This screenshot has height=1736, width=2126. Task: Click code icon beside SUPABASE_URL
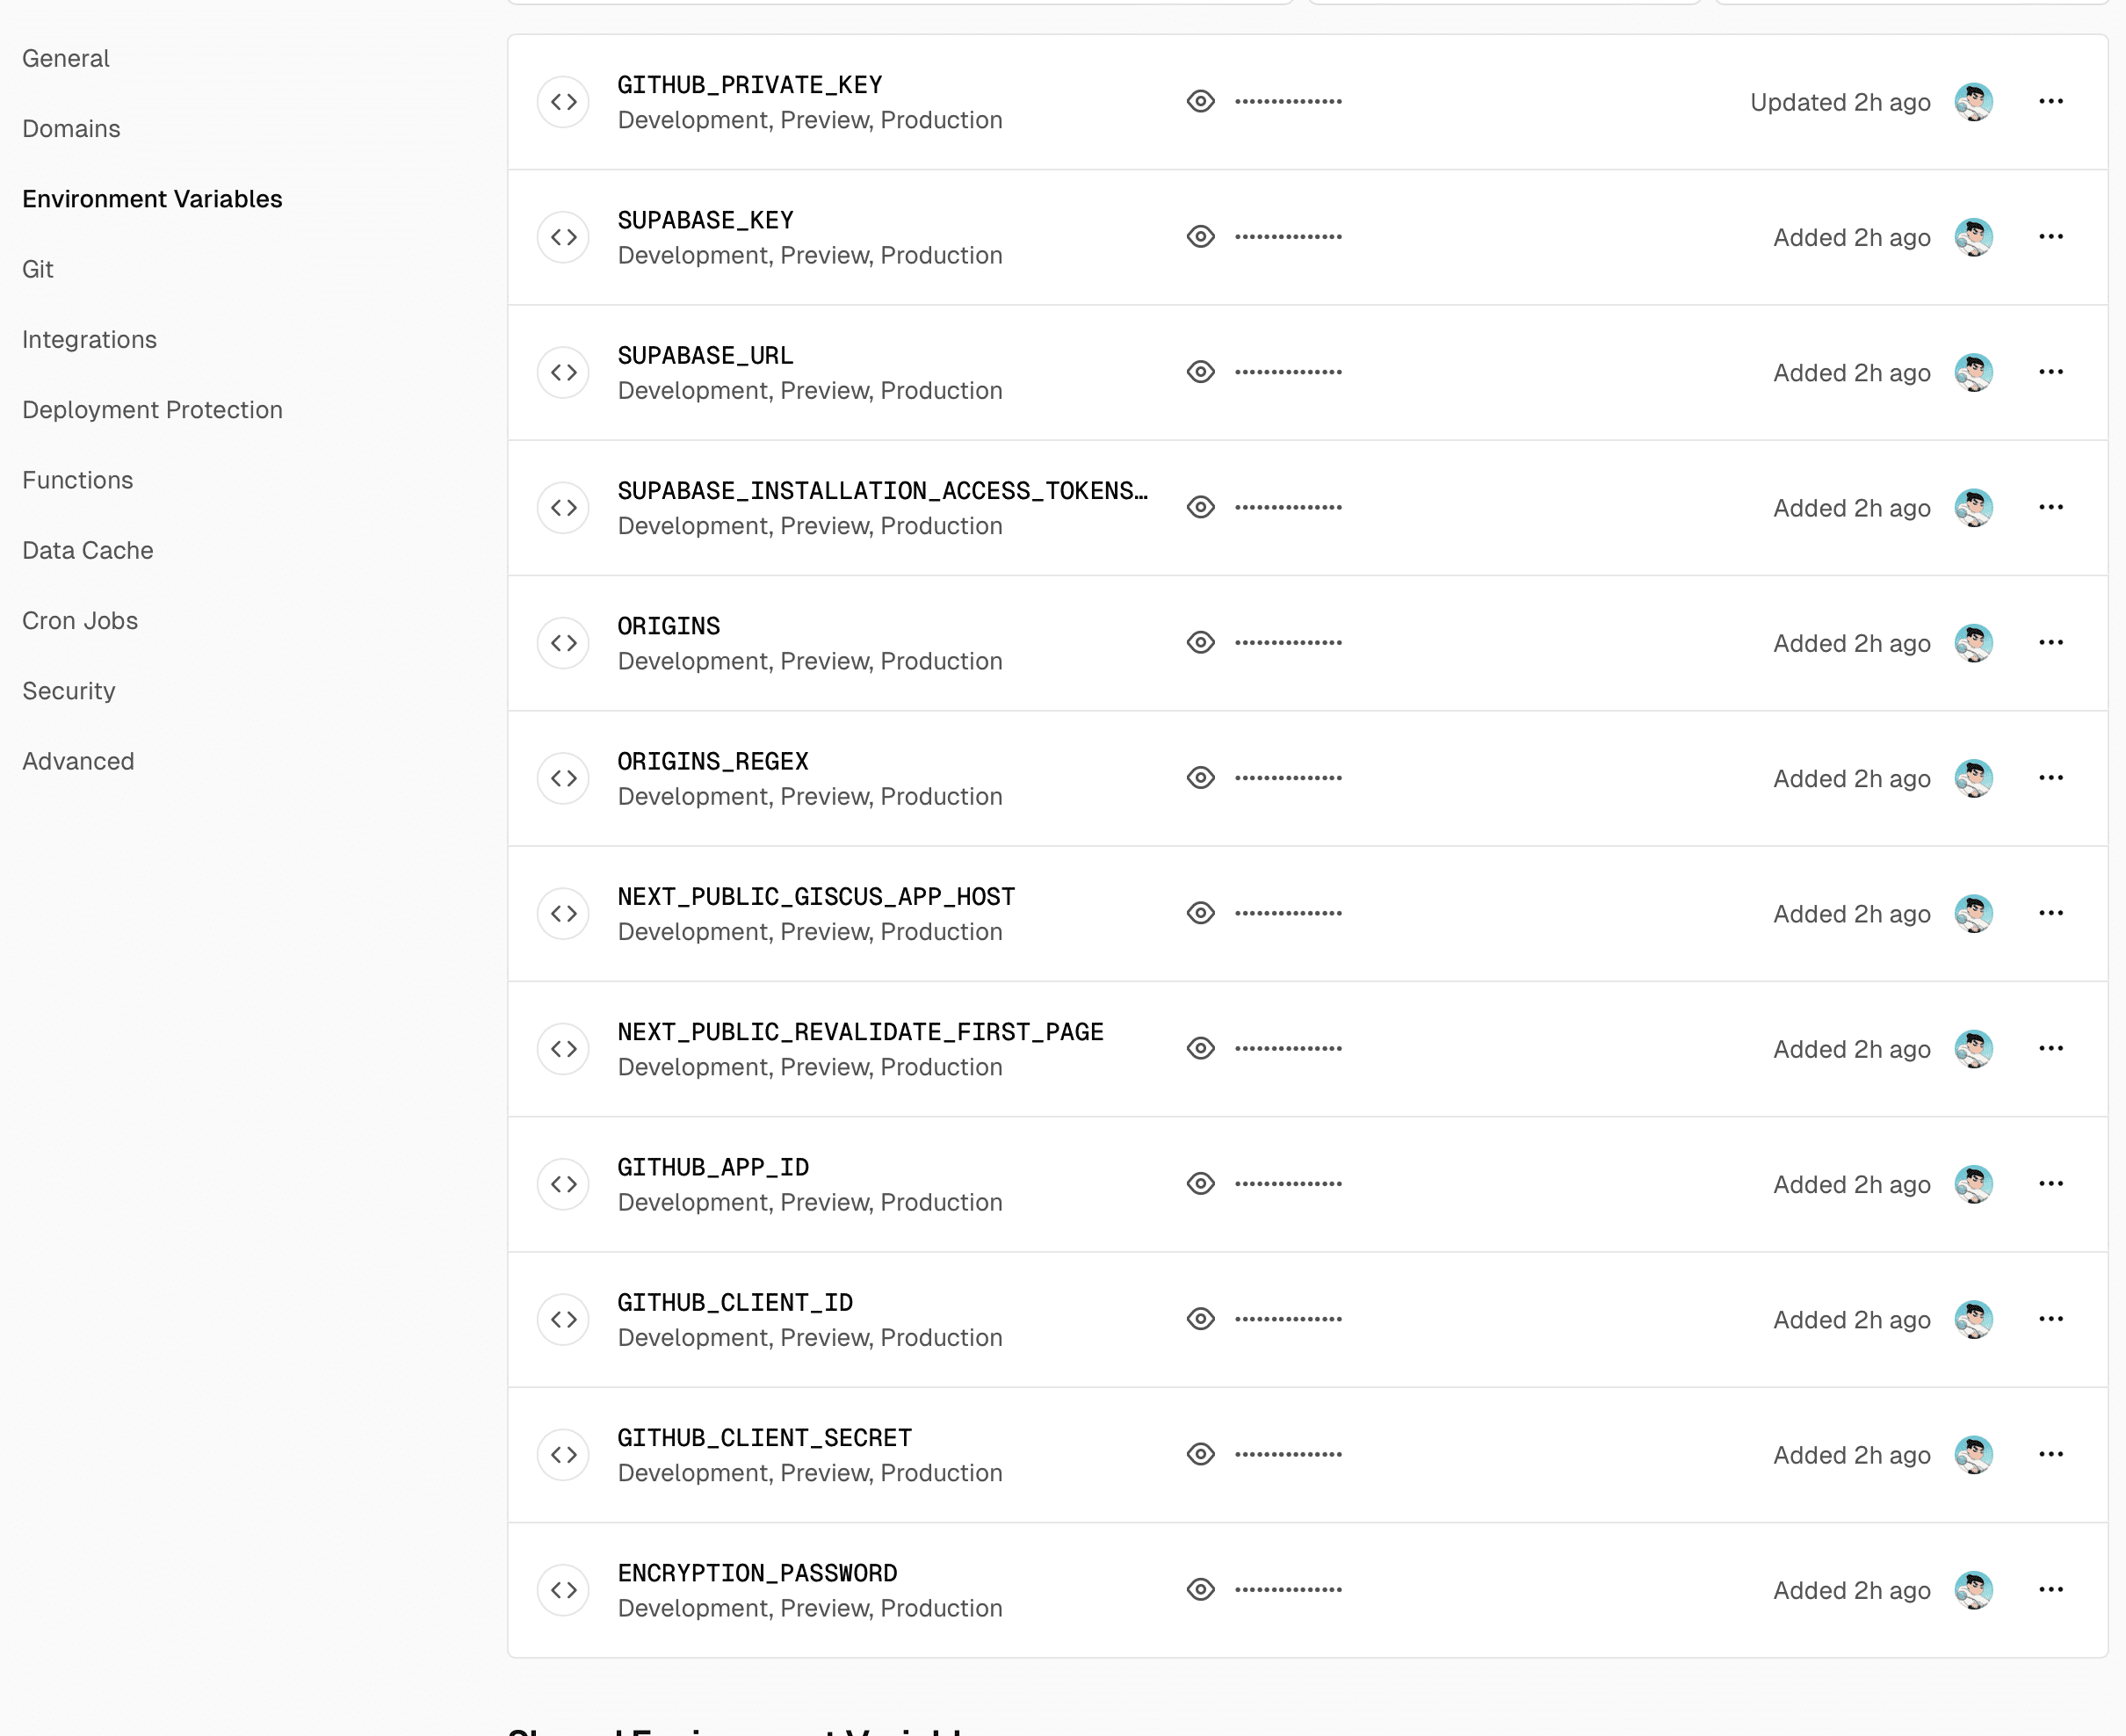point(563,372)
